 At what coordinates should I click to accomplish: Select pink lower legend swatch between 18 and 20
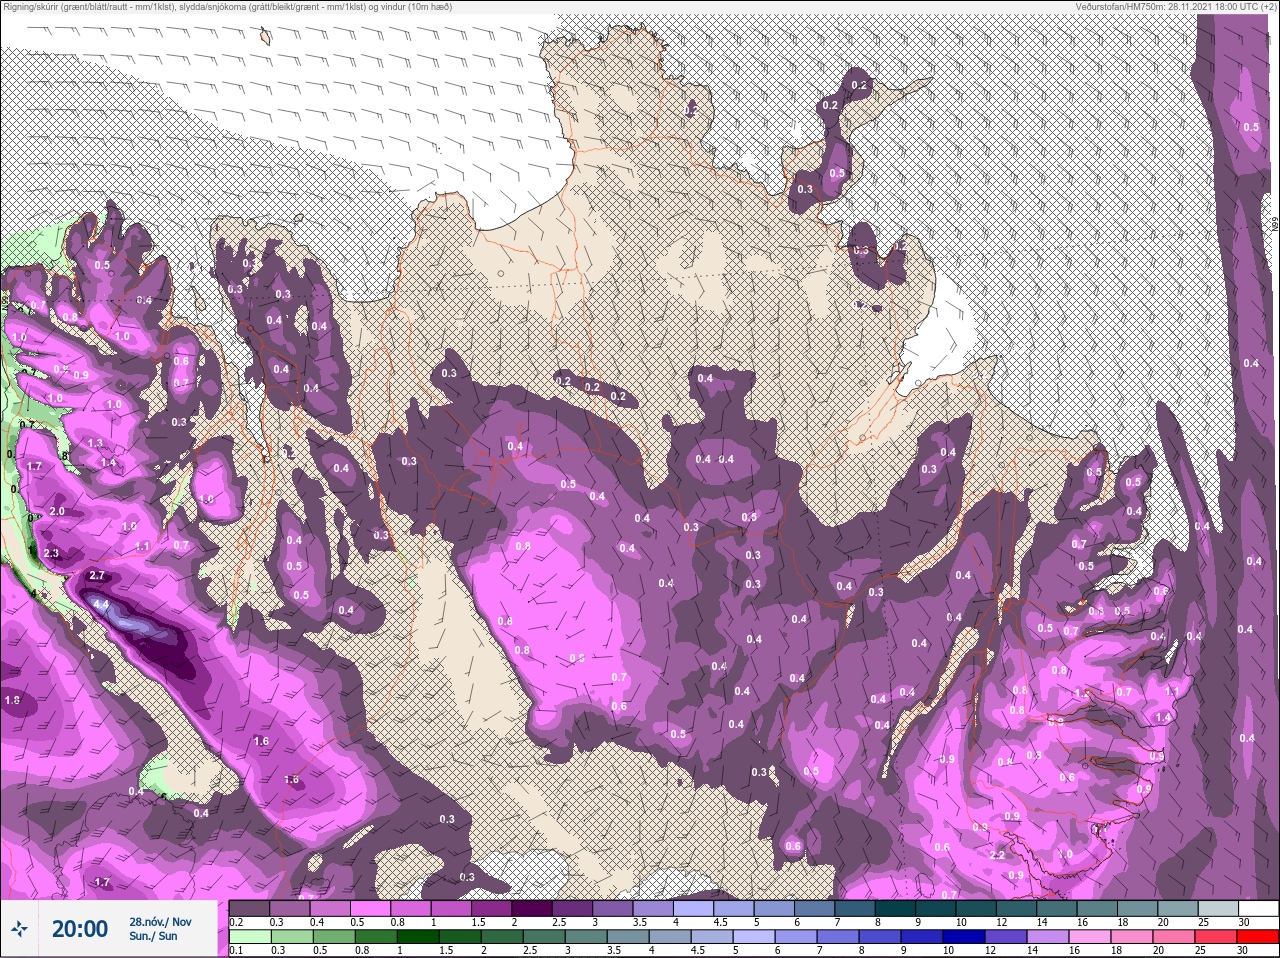point(1134,937)
